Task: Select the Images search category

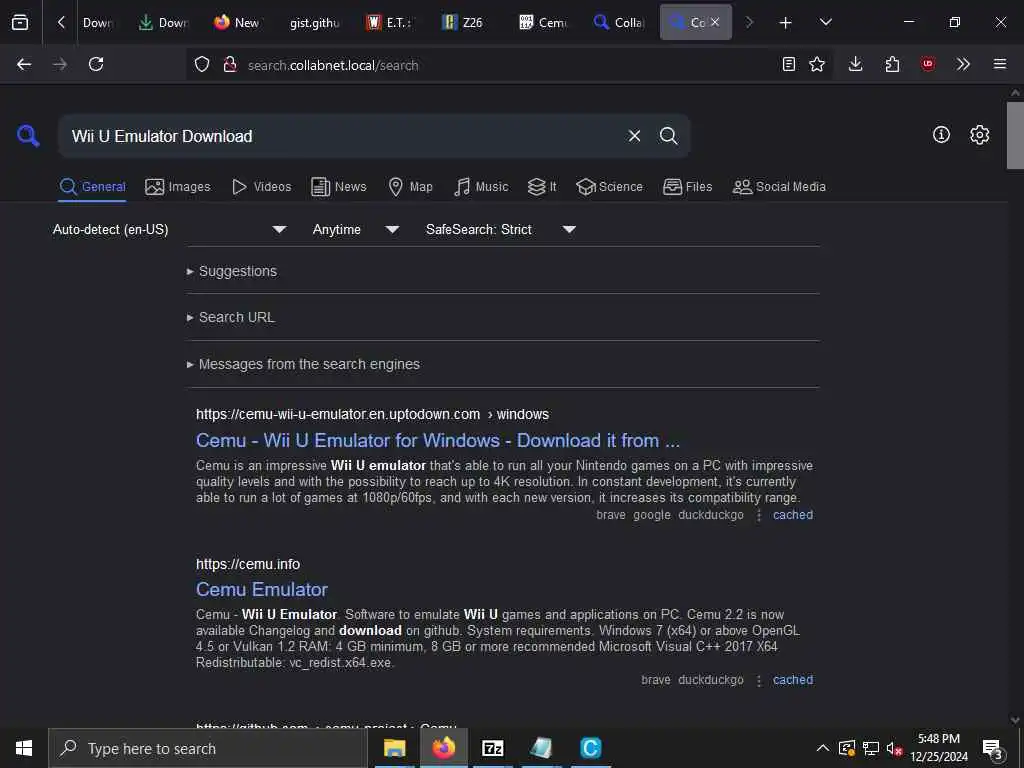Action: pyautogui.click(x=178, y=187)
